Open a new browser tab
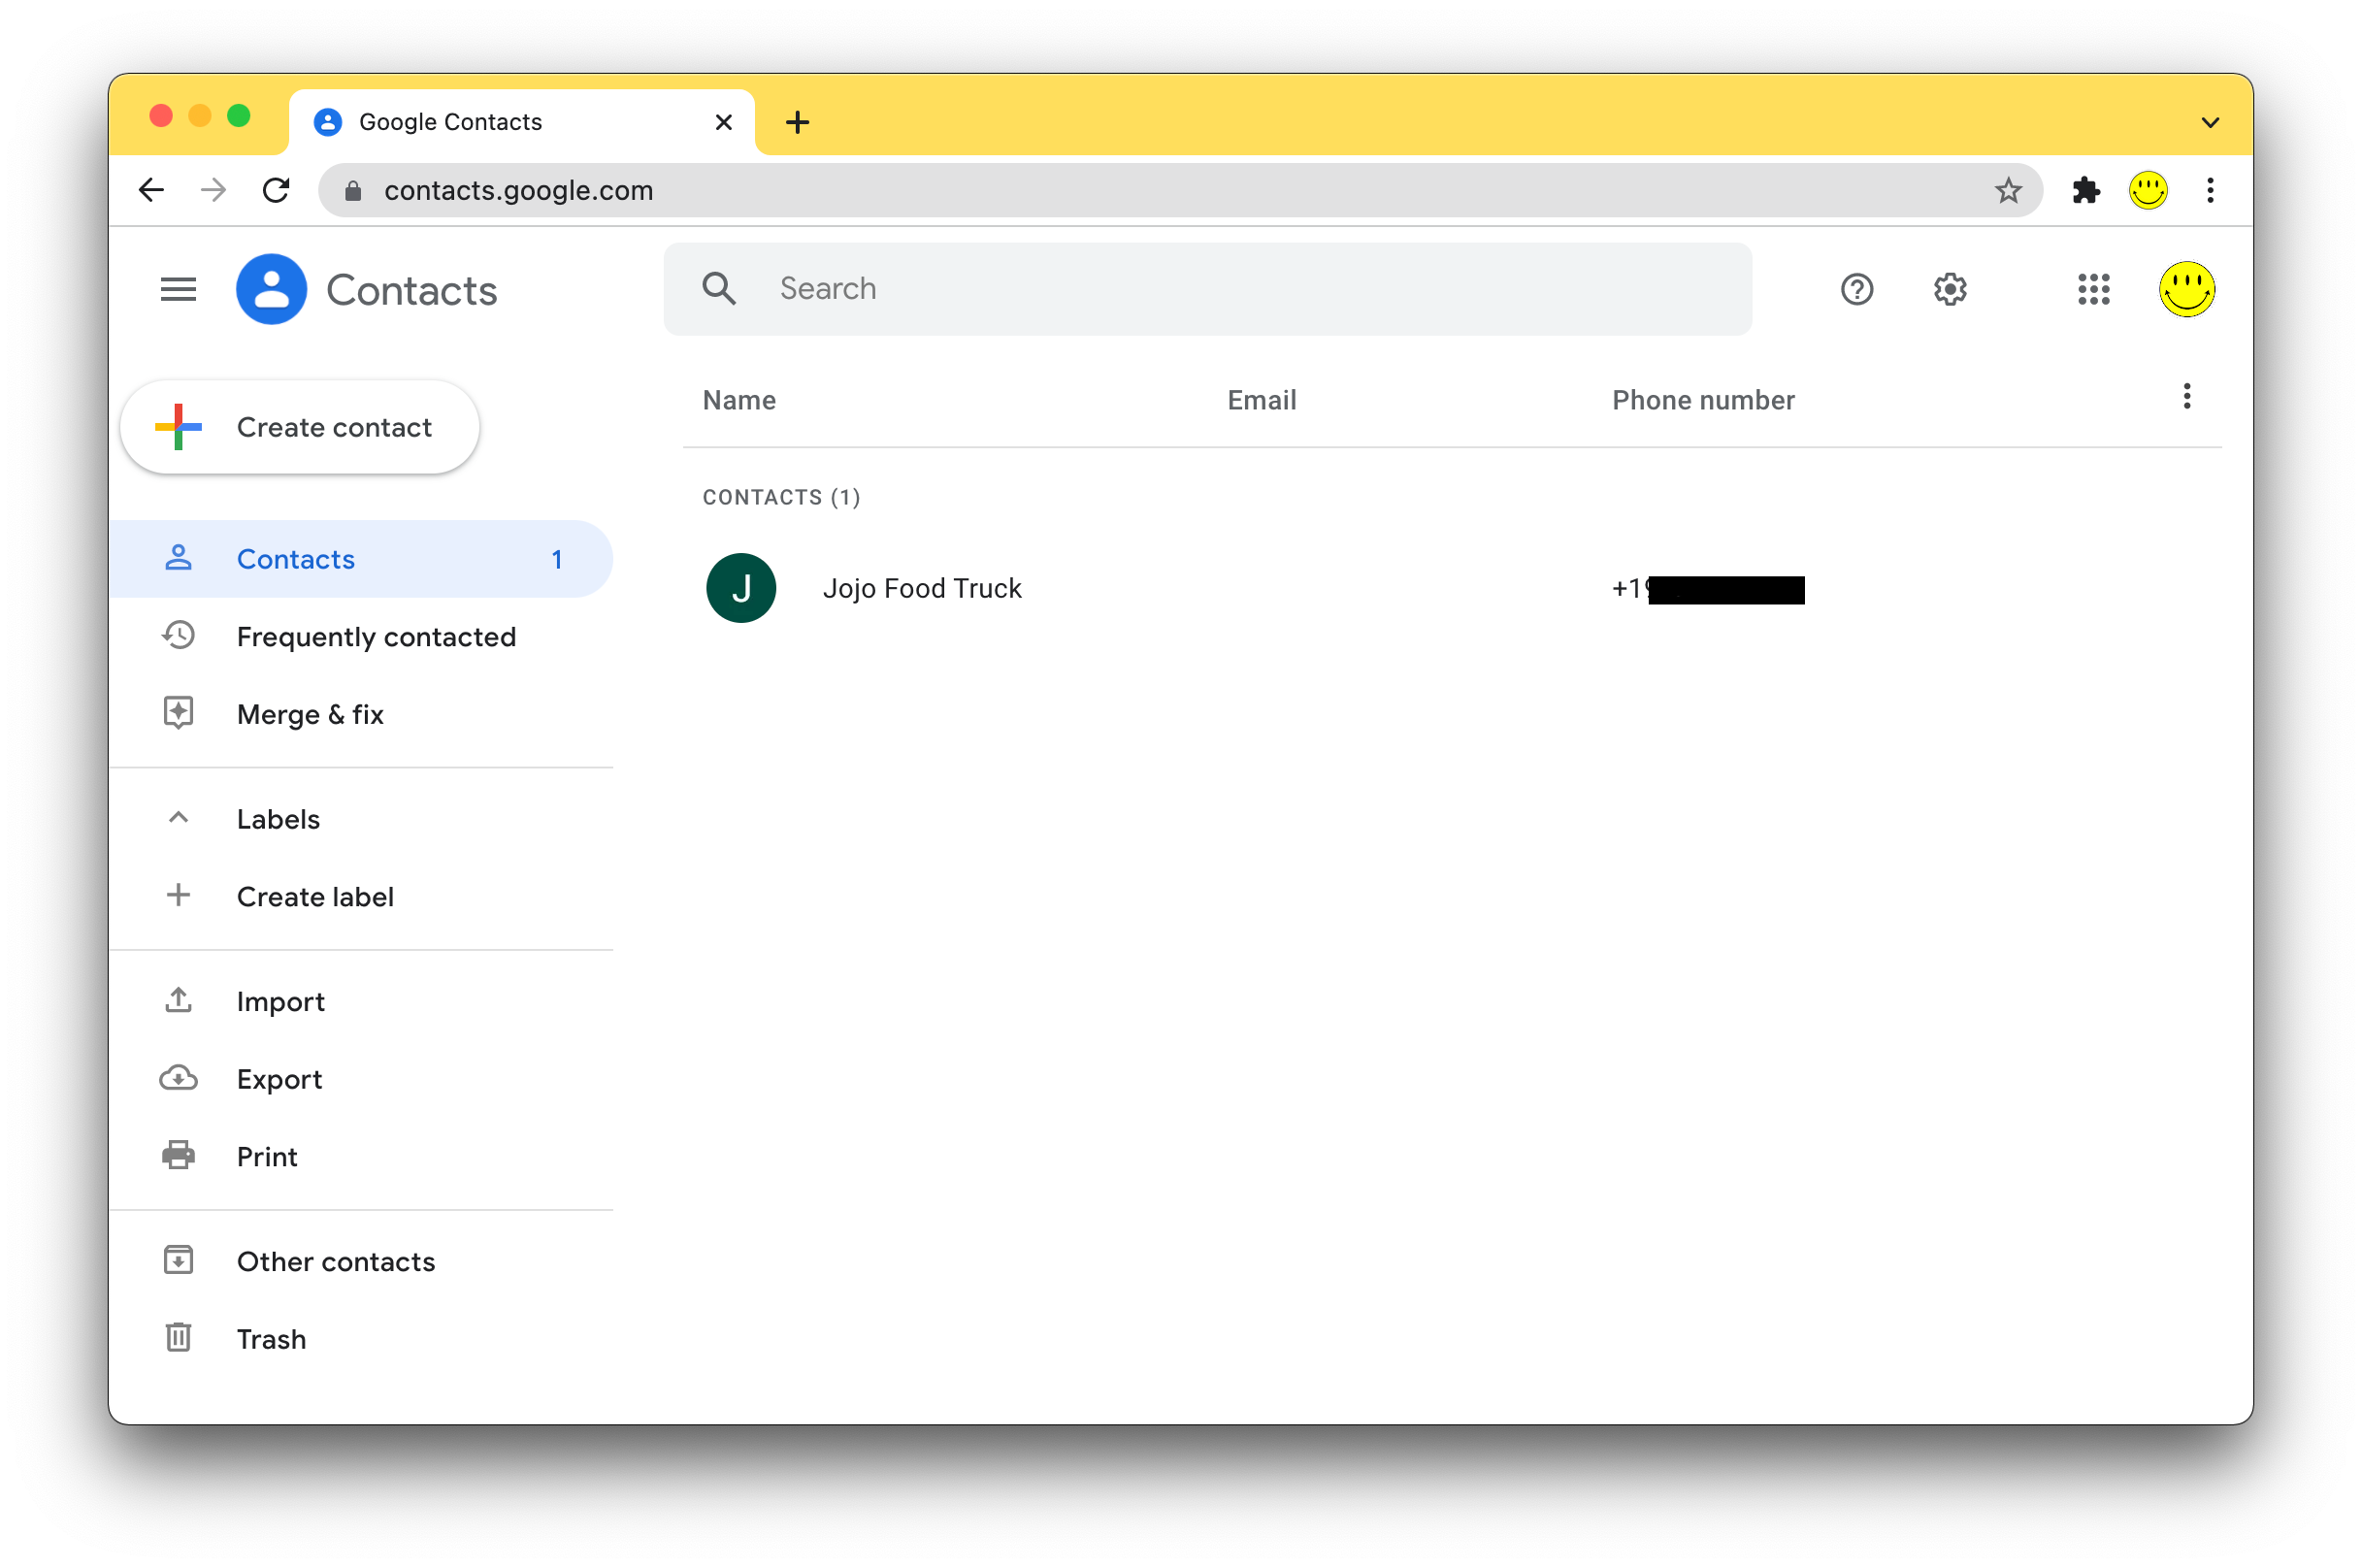 797,122
